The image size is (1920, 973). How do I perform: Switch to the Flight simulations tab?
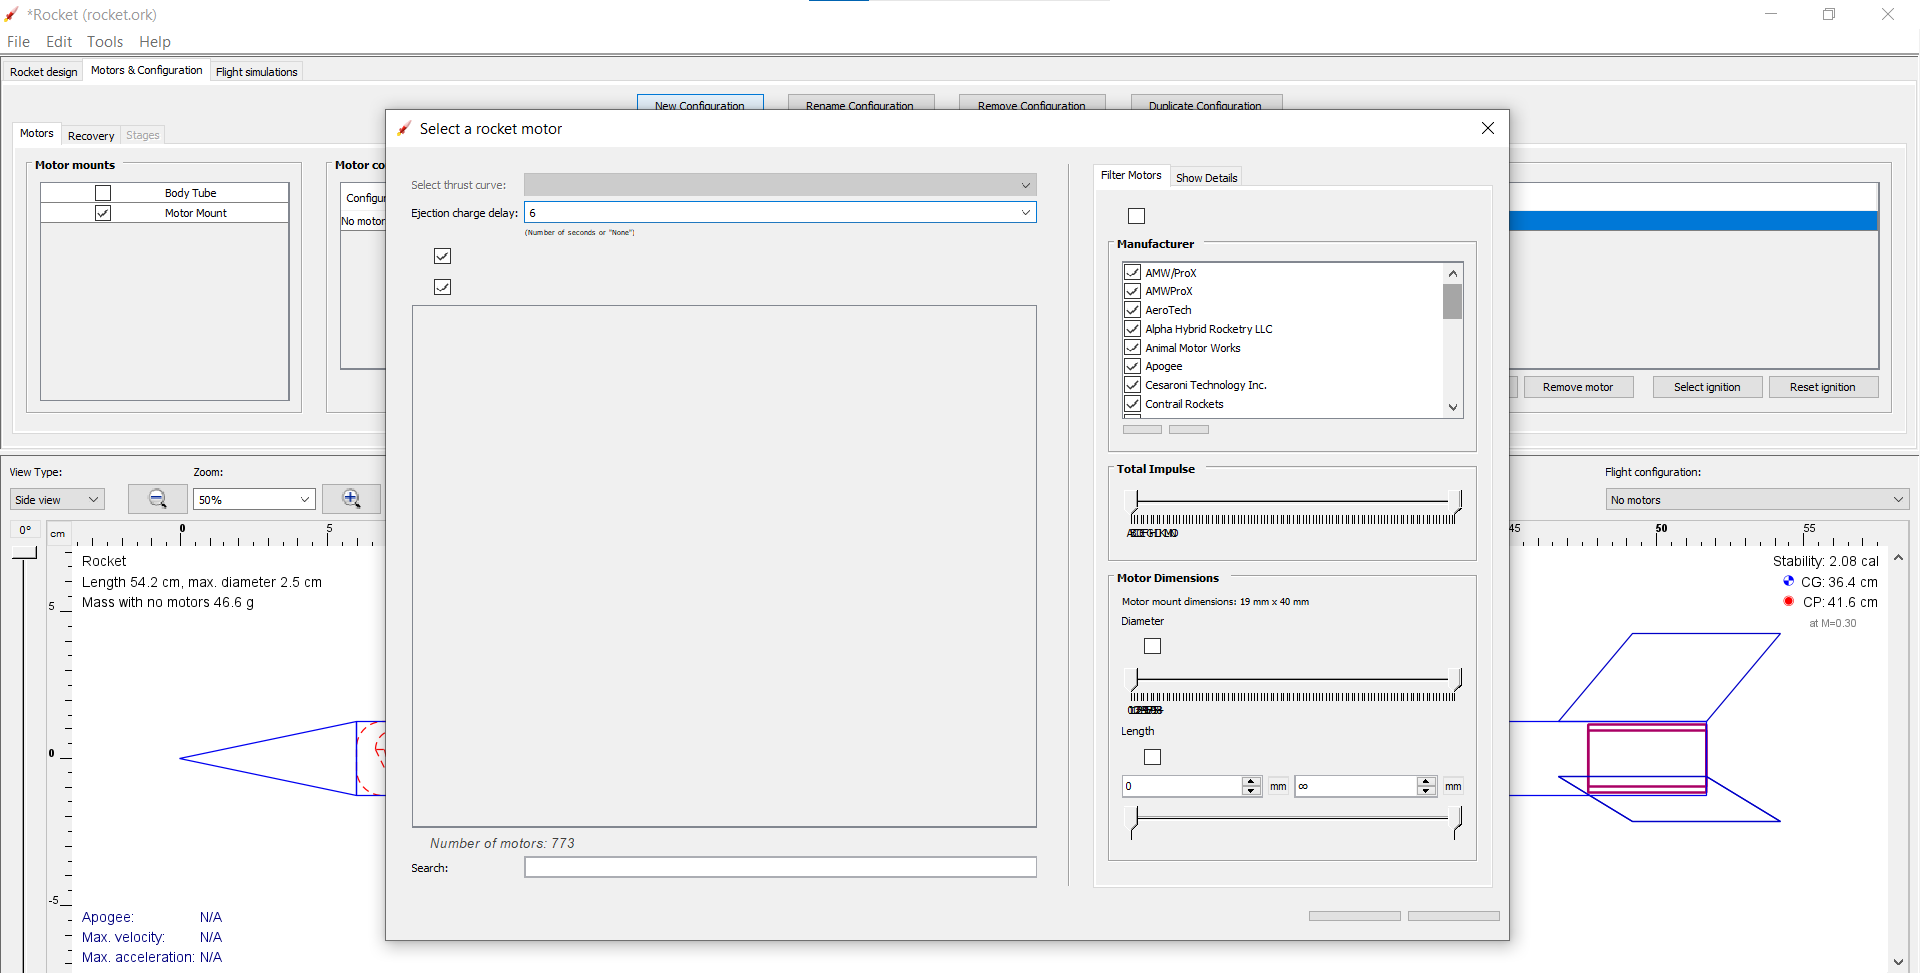(x=256, y=71)
